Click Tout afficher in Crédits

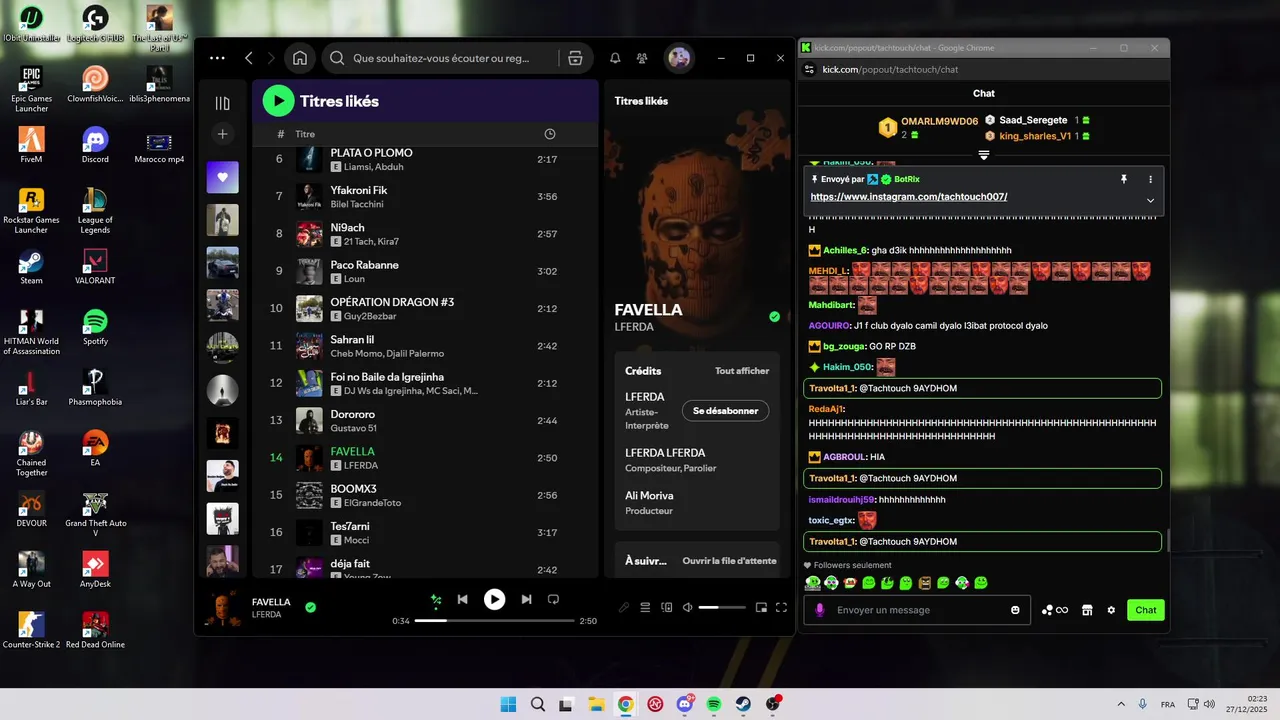tap(742, 371)
